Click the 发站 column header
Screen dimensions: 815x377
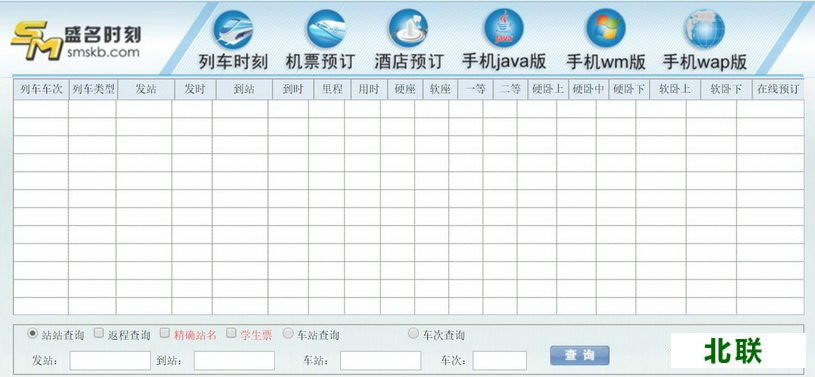[146, 89]
